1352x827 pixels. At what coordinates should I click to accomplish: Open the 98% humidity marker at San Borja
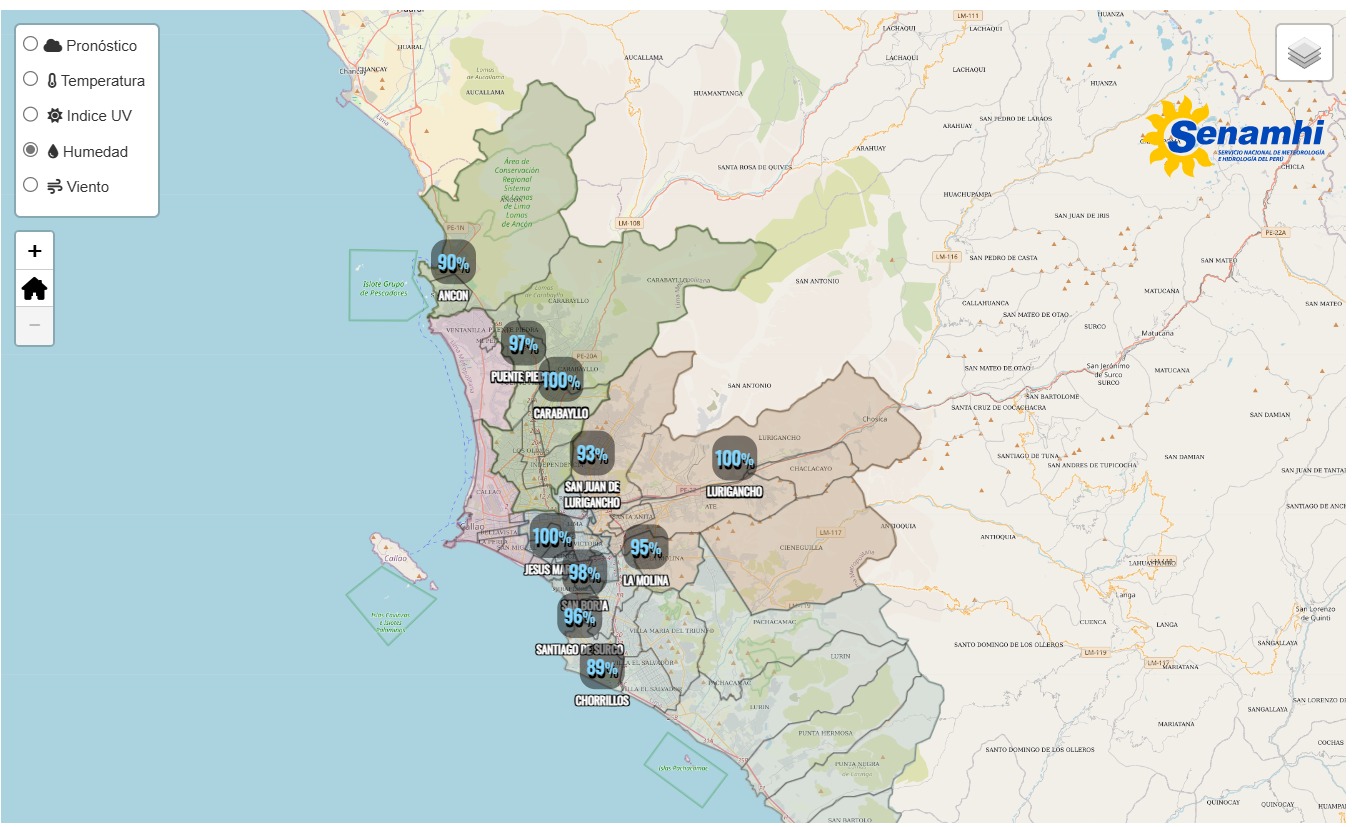click(x=584, y=572)
